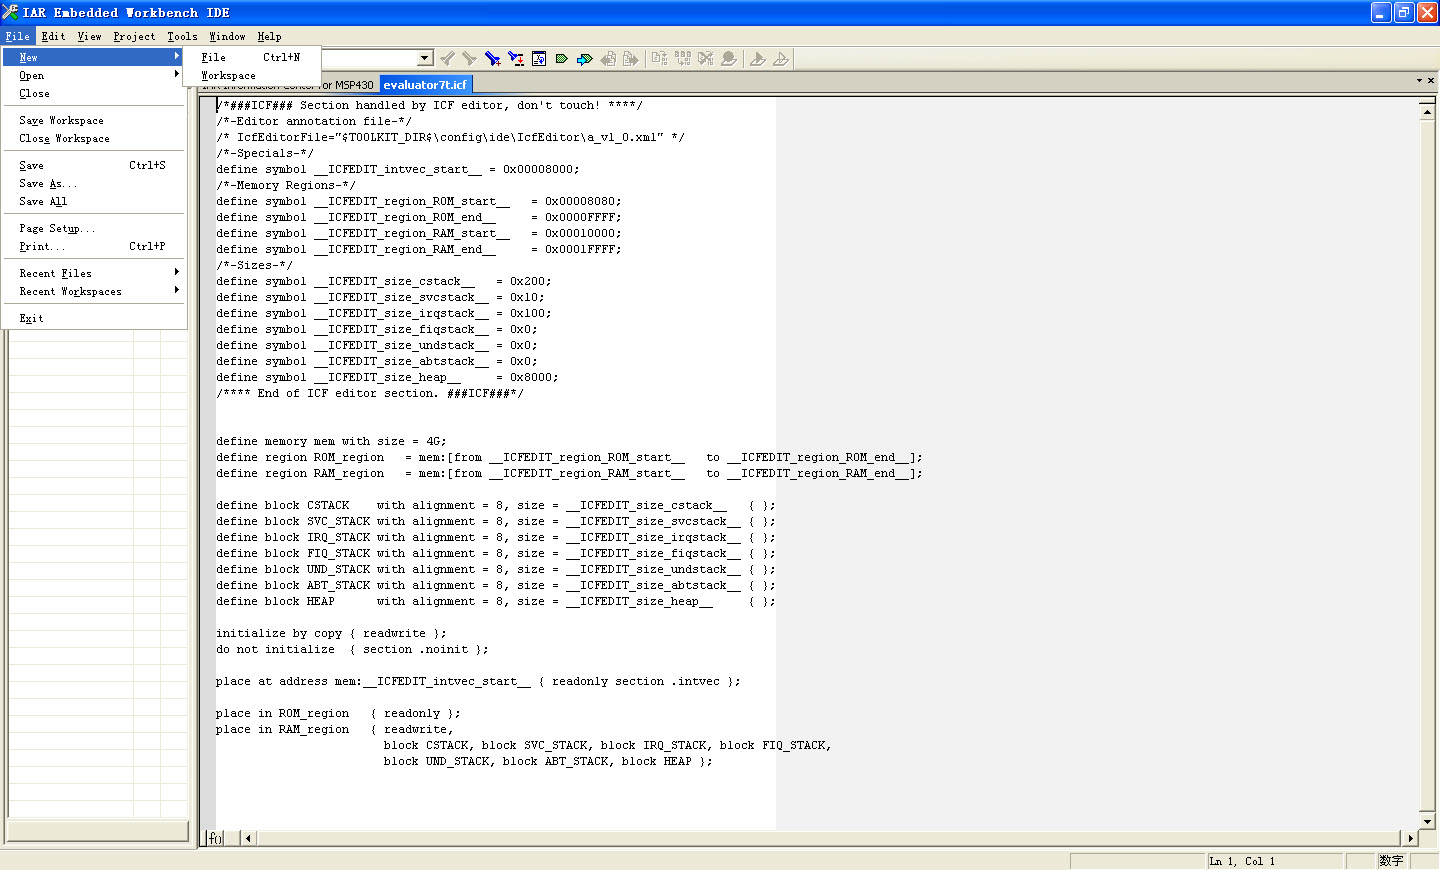Image resolution: width=1440 pixels, height=870 pixels.
Task: Click the Compile toolbar icon
Action: (x=660, y=59)
